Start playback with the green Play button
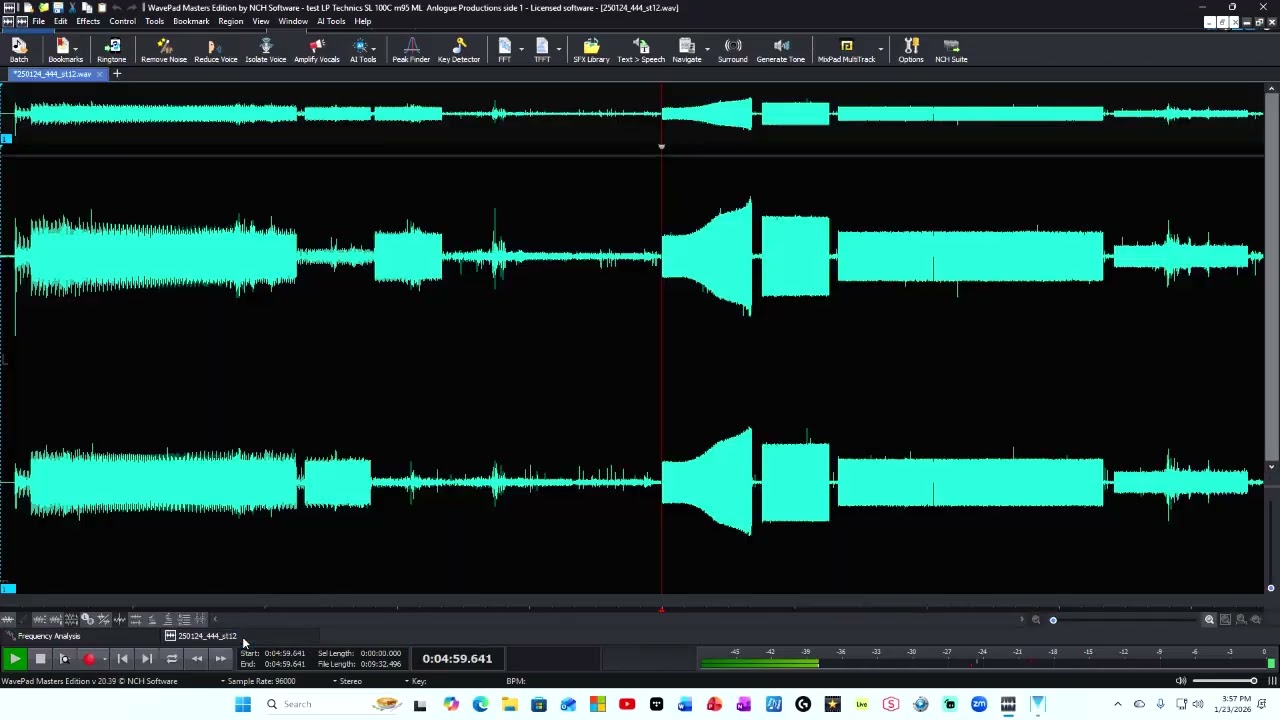 (x=14, y=659)
